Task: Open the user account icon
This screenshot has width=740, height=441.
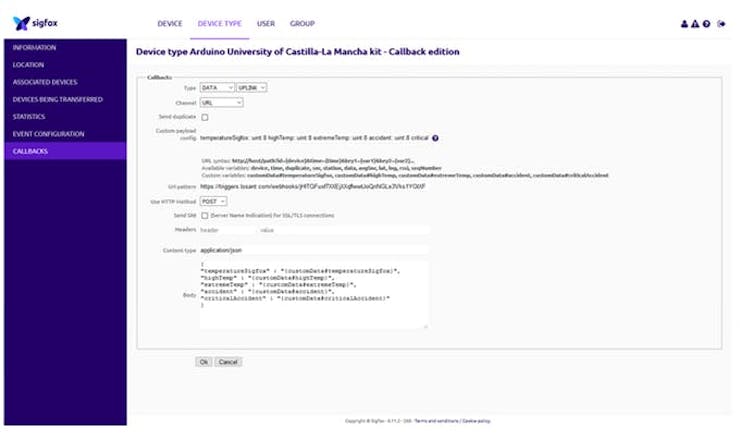Action: (x=684, y=24)
